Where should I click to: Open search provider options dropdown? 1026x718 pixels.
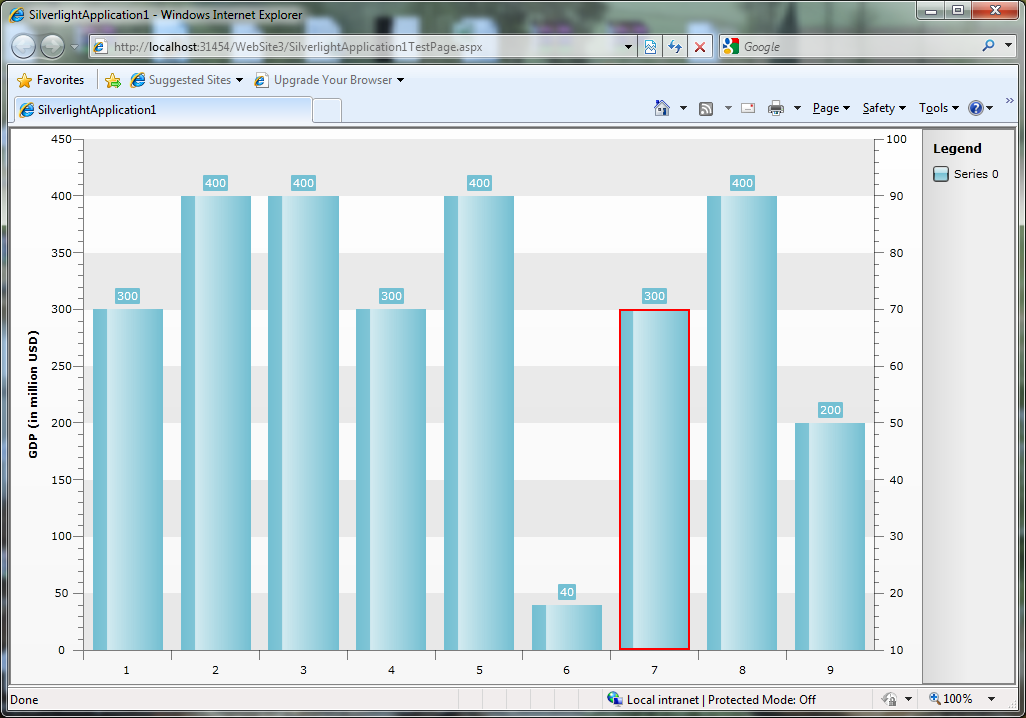pos(1008,46)
